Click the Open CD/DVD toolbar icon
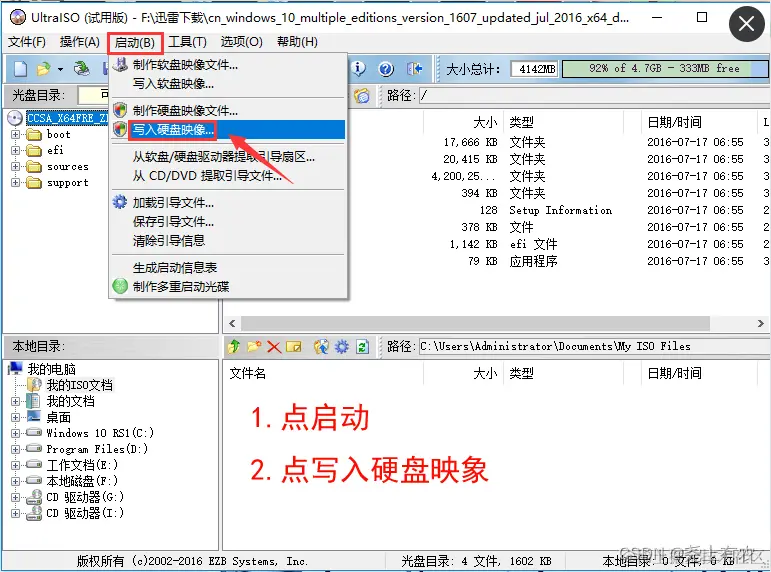The width and height of the screenshot is (771, 572). (82, 69)
